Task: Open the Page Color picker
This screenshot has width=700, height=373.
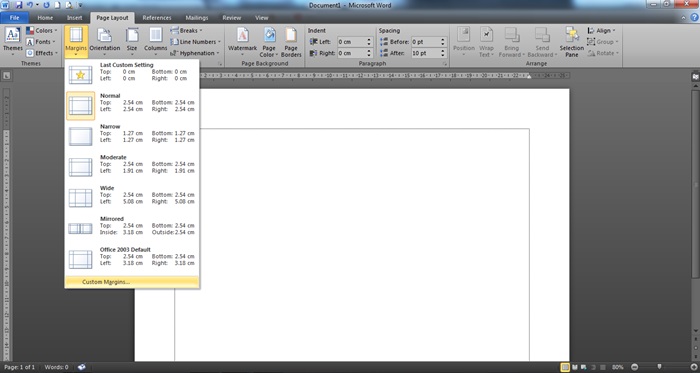Action: coord(269,41)
